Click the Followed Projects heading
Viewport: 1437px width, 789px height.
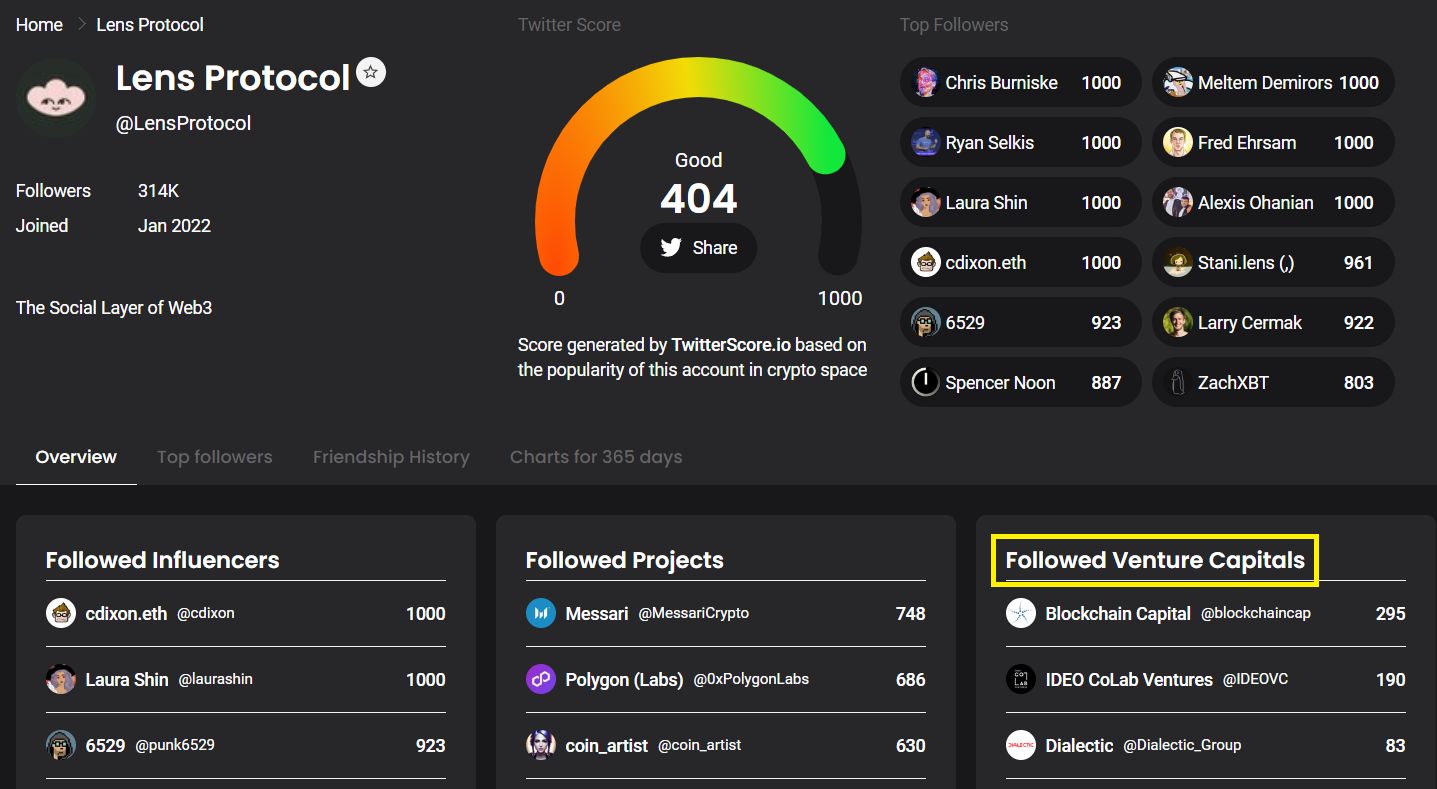[x=625, y=560]
